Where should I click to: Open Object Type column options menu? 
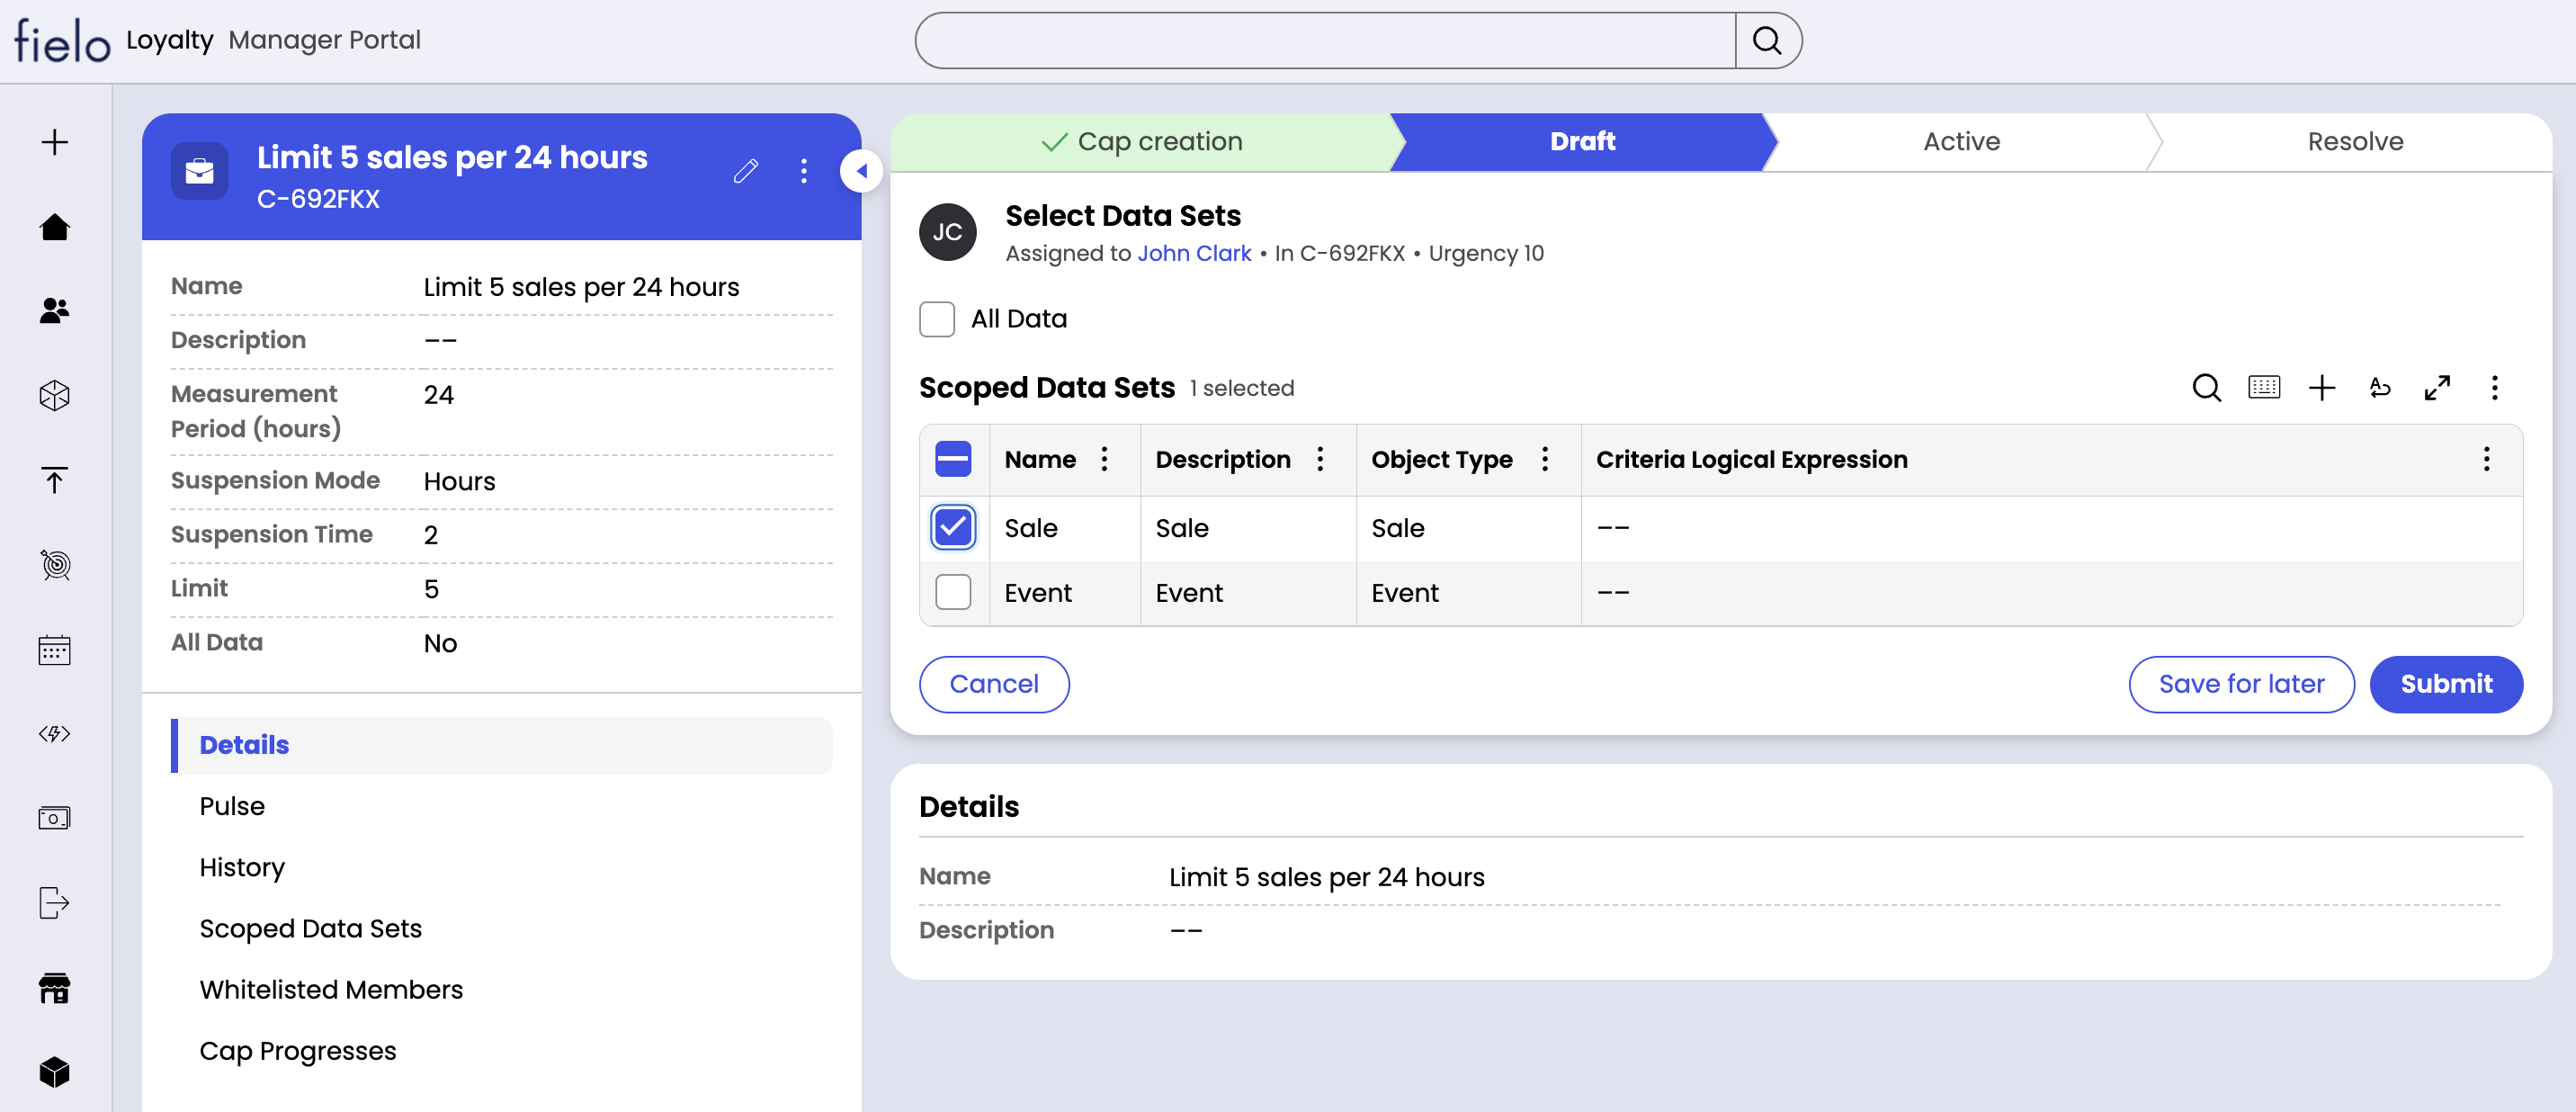1544,459
